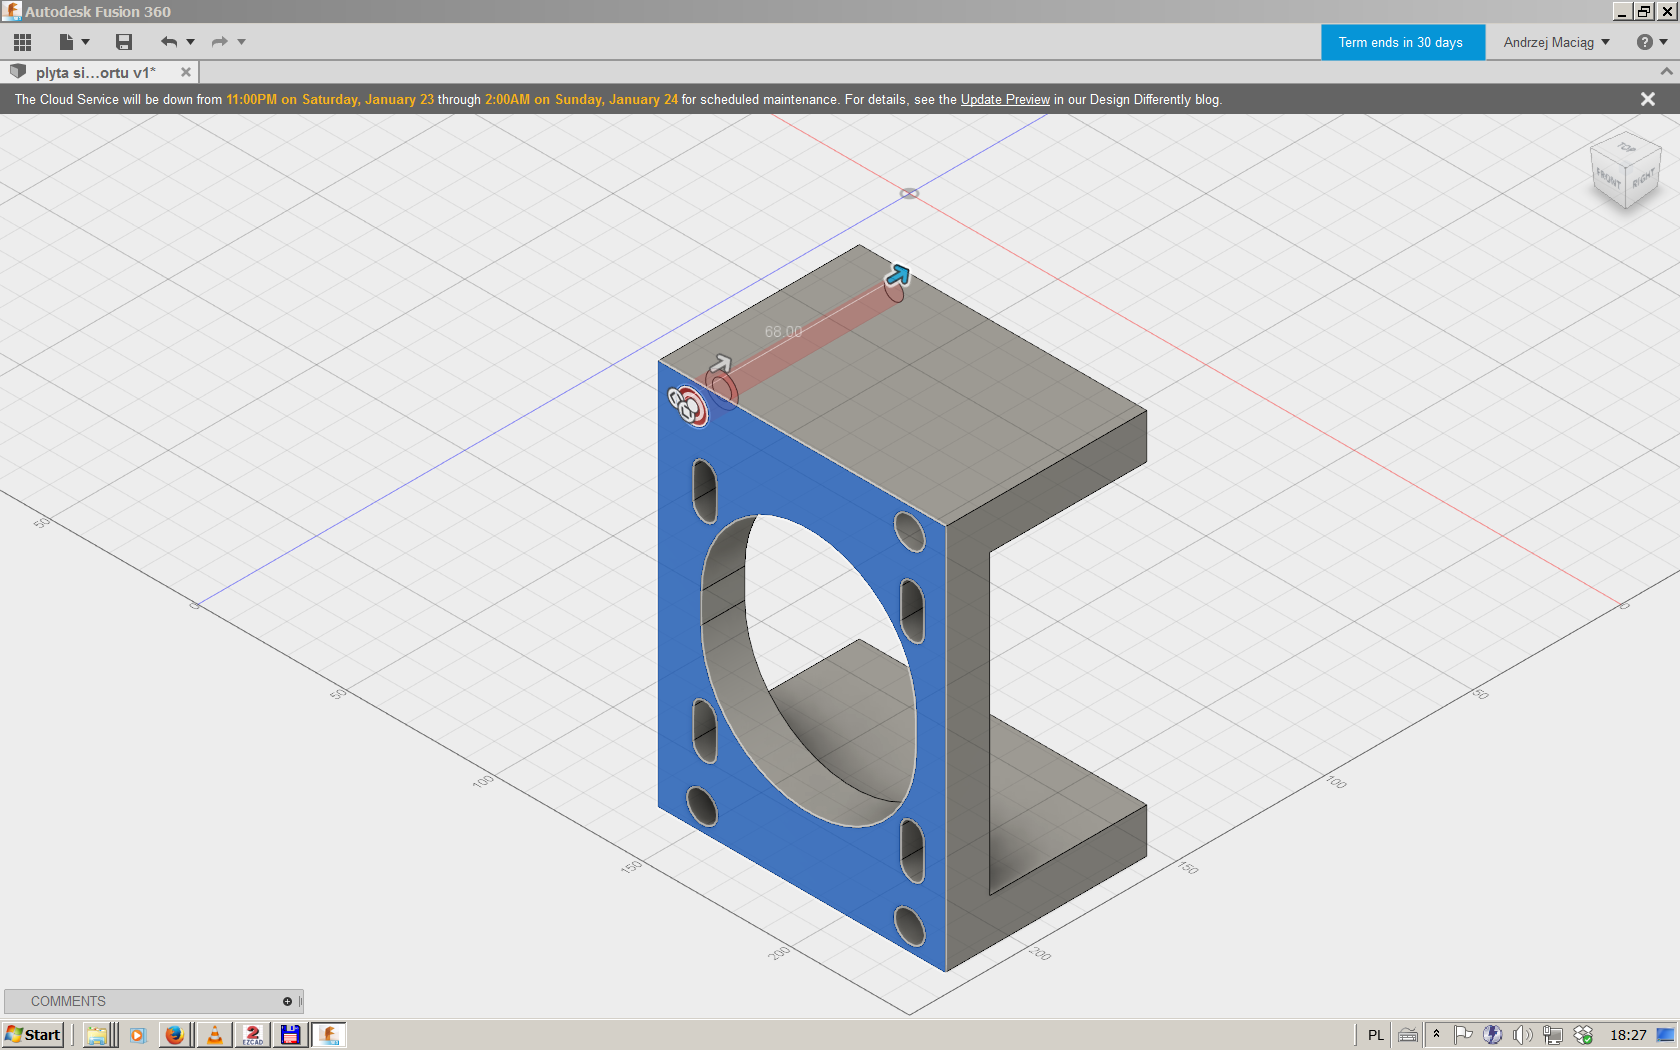The image size is (1680, 1050).
Task: Open the Action Center flag icon
Action: (x=1463, y=1035)
